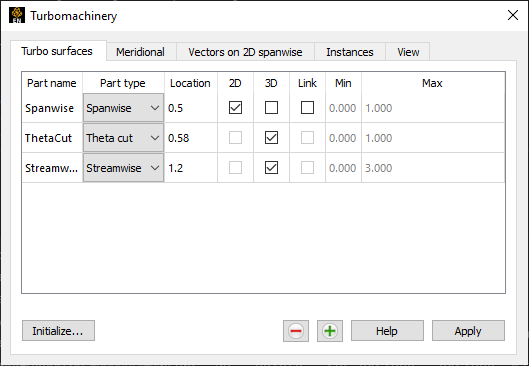529x366 pixels.
Task: Select the ThetaCut part name cell
Action: pos(52,138)
